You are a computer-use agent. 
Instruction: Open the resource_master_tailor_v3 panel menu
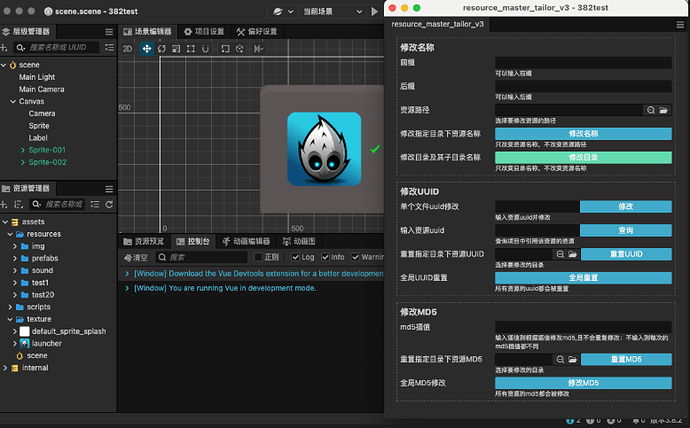pyautogui.click(x=680, y=25)
